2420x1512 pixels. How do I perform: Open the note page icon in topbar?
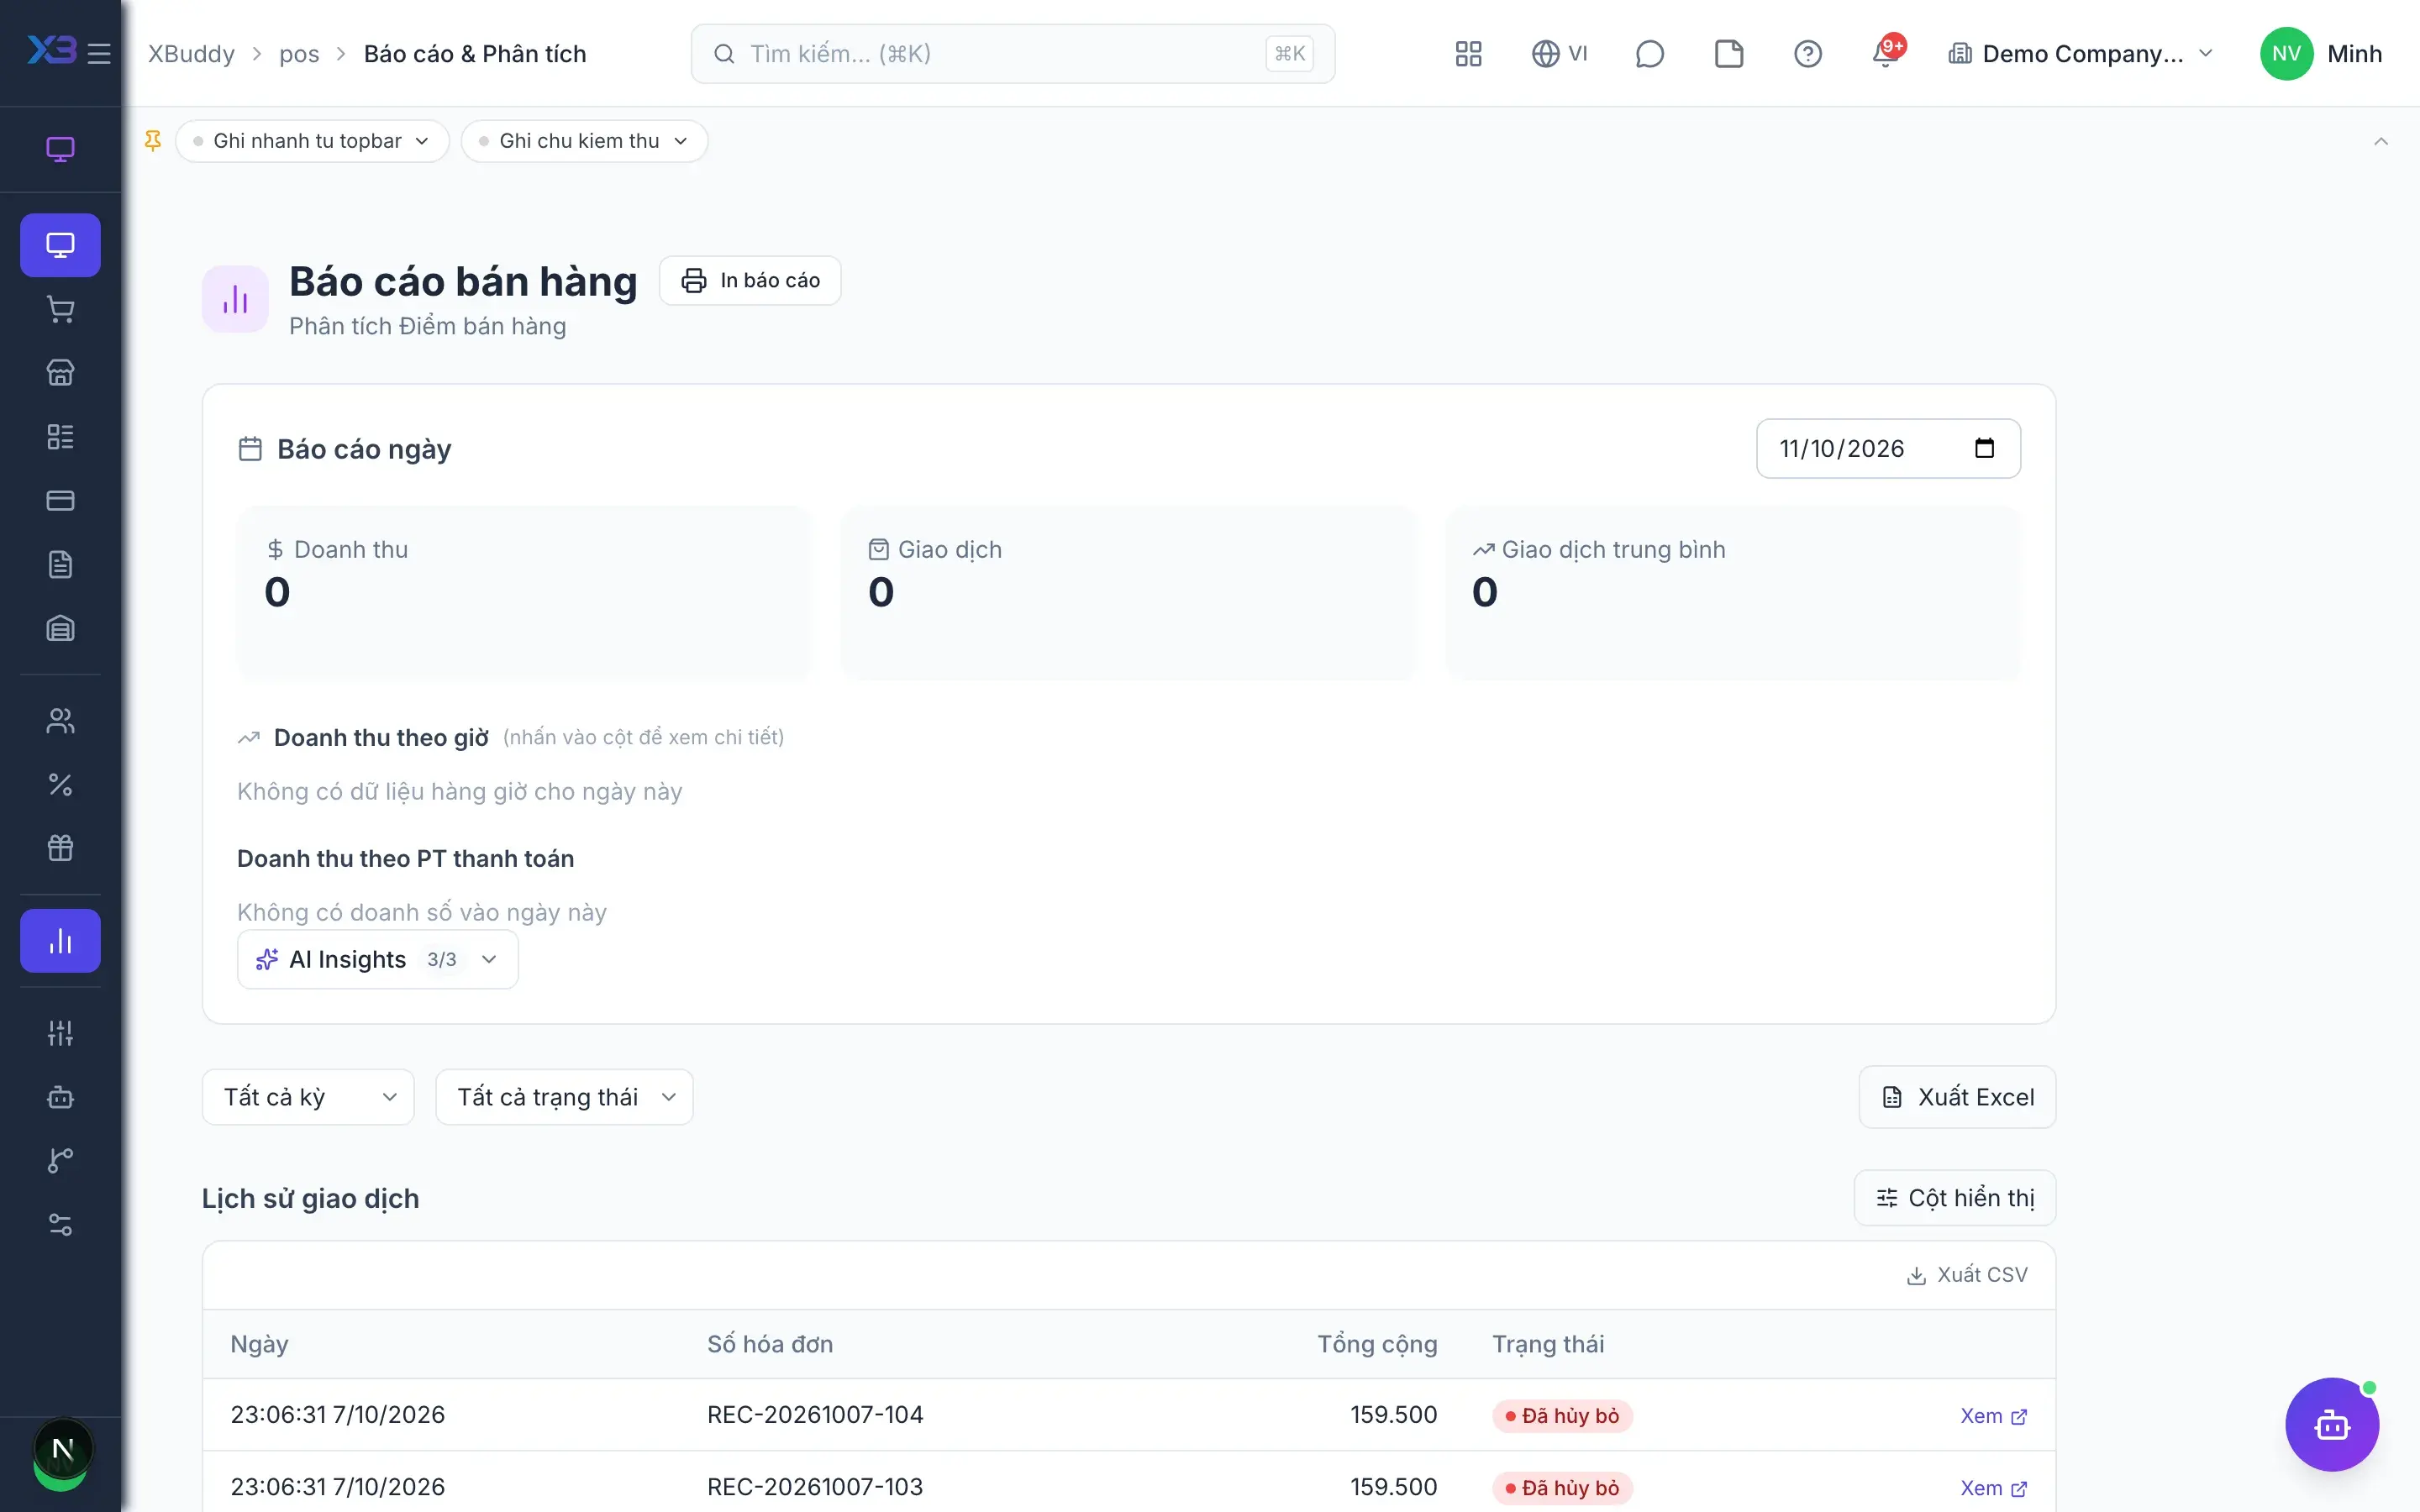pos(1728,53)
